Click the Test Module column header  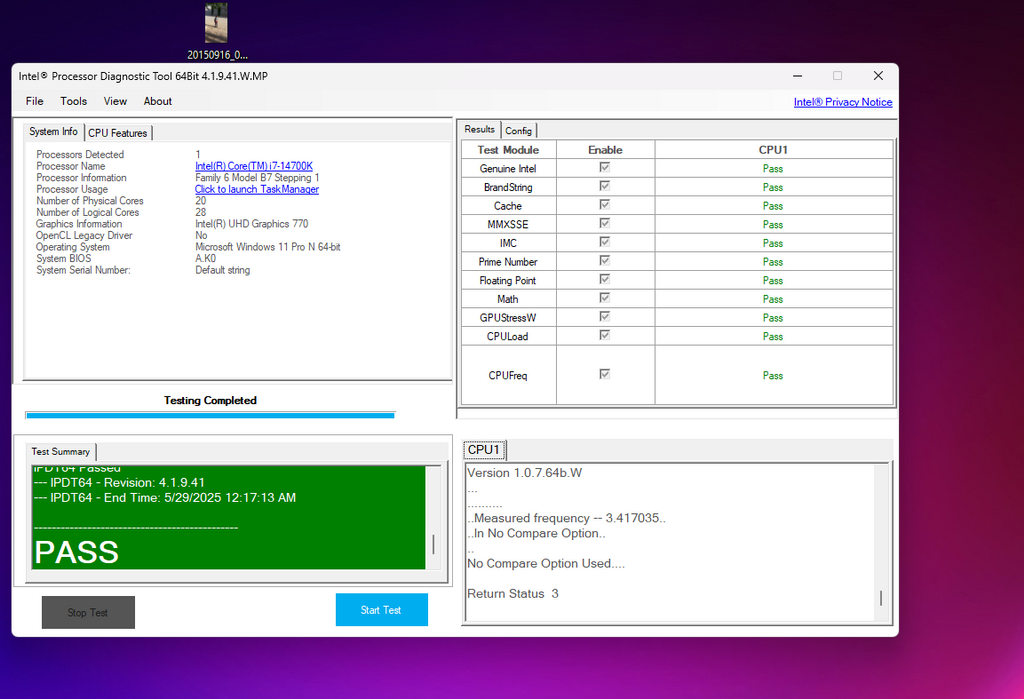508,150
